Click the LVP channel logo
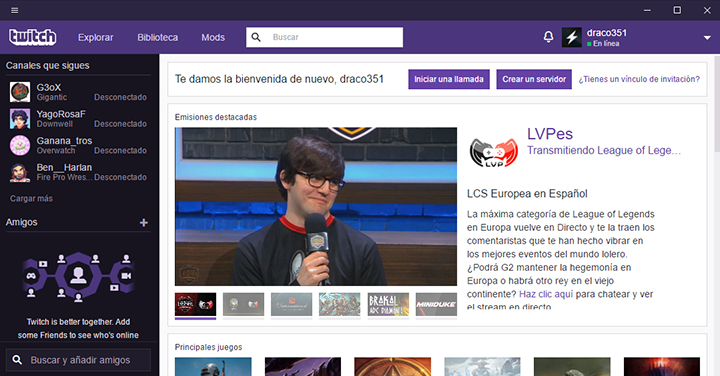The height and width of the screenshot is (376, 720). click(494, 152)
